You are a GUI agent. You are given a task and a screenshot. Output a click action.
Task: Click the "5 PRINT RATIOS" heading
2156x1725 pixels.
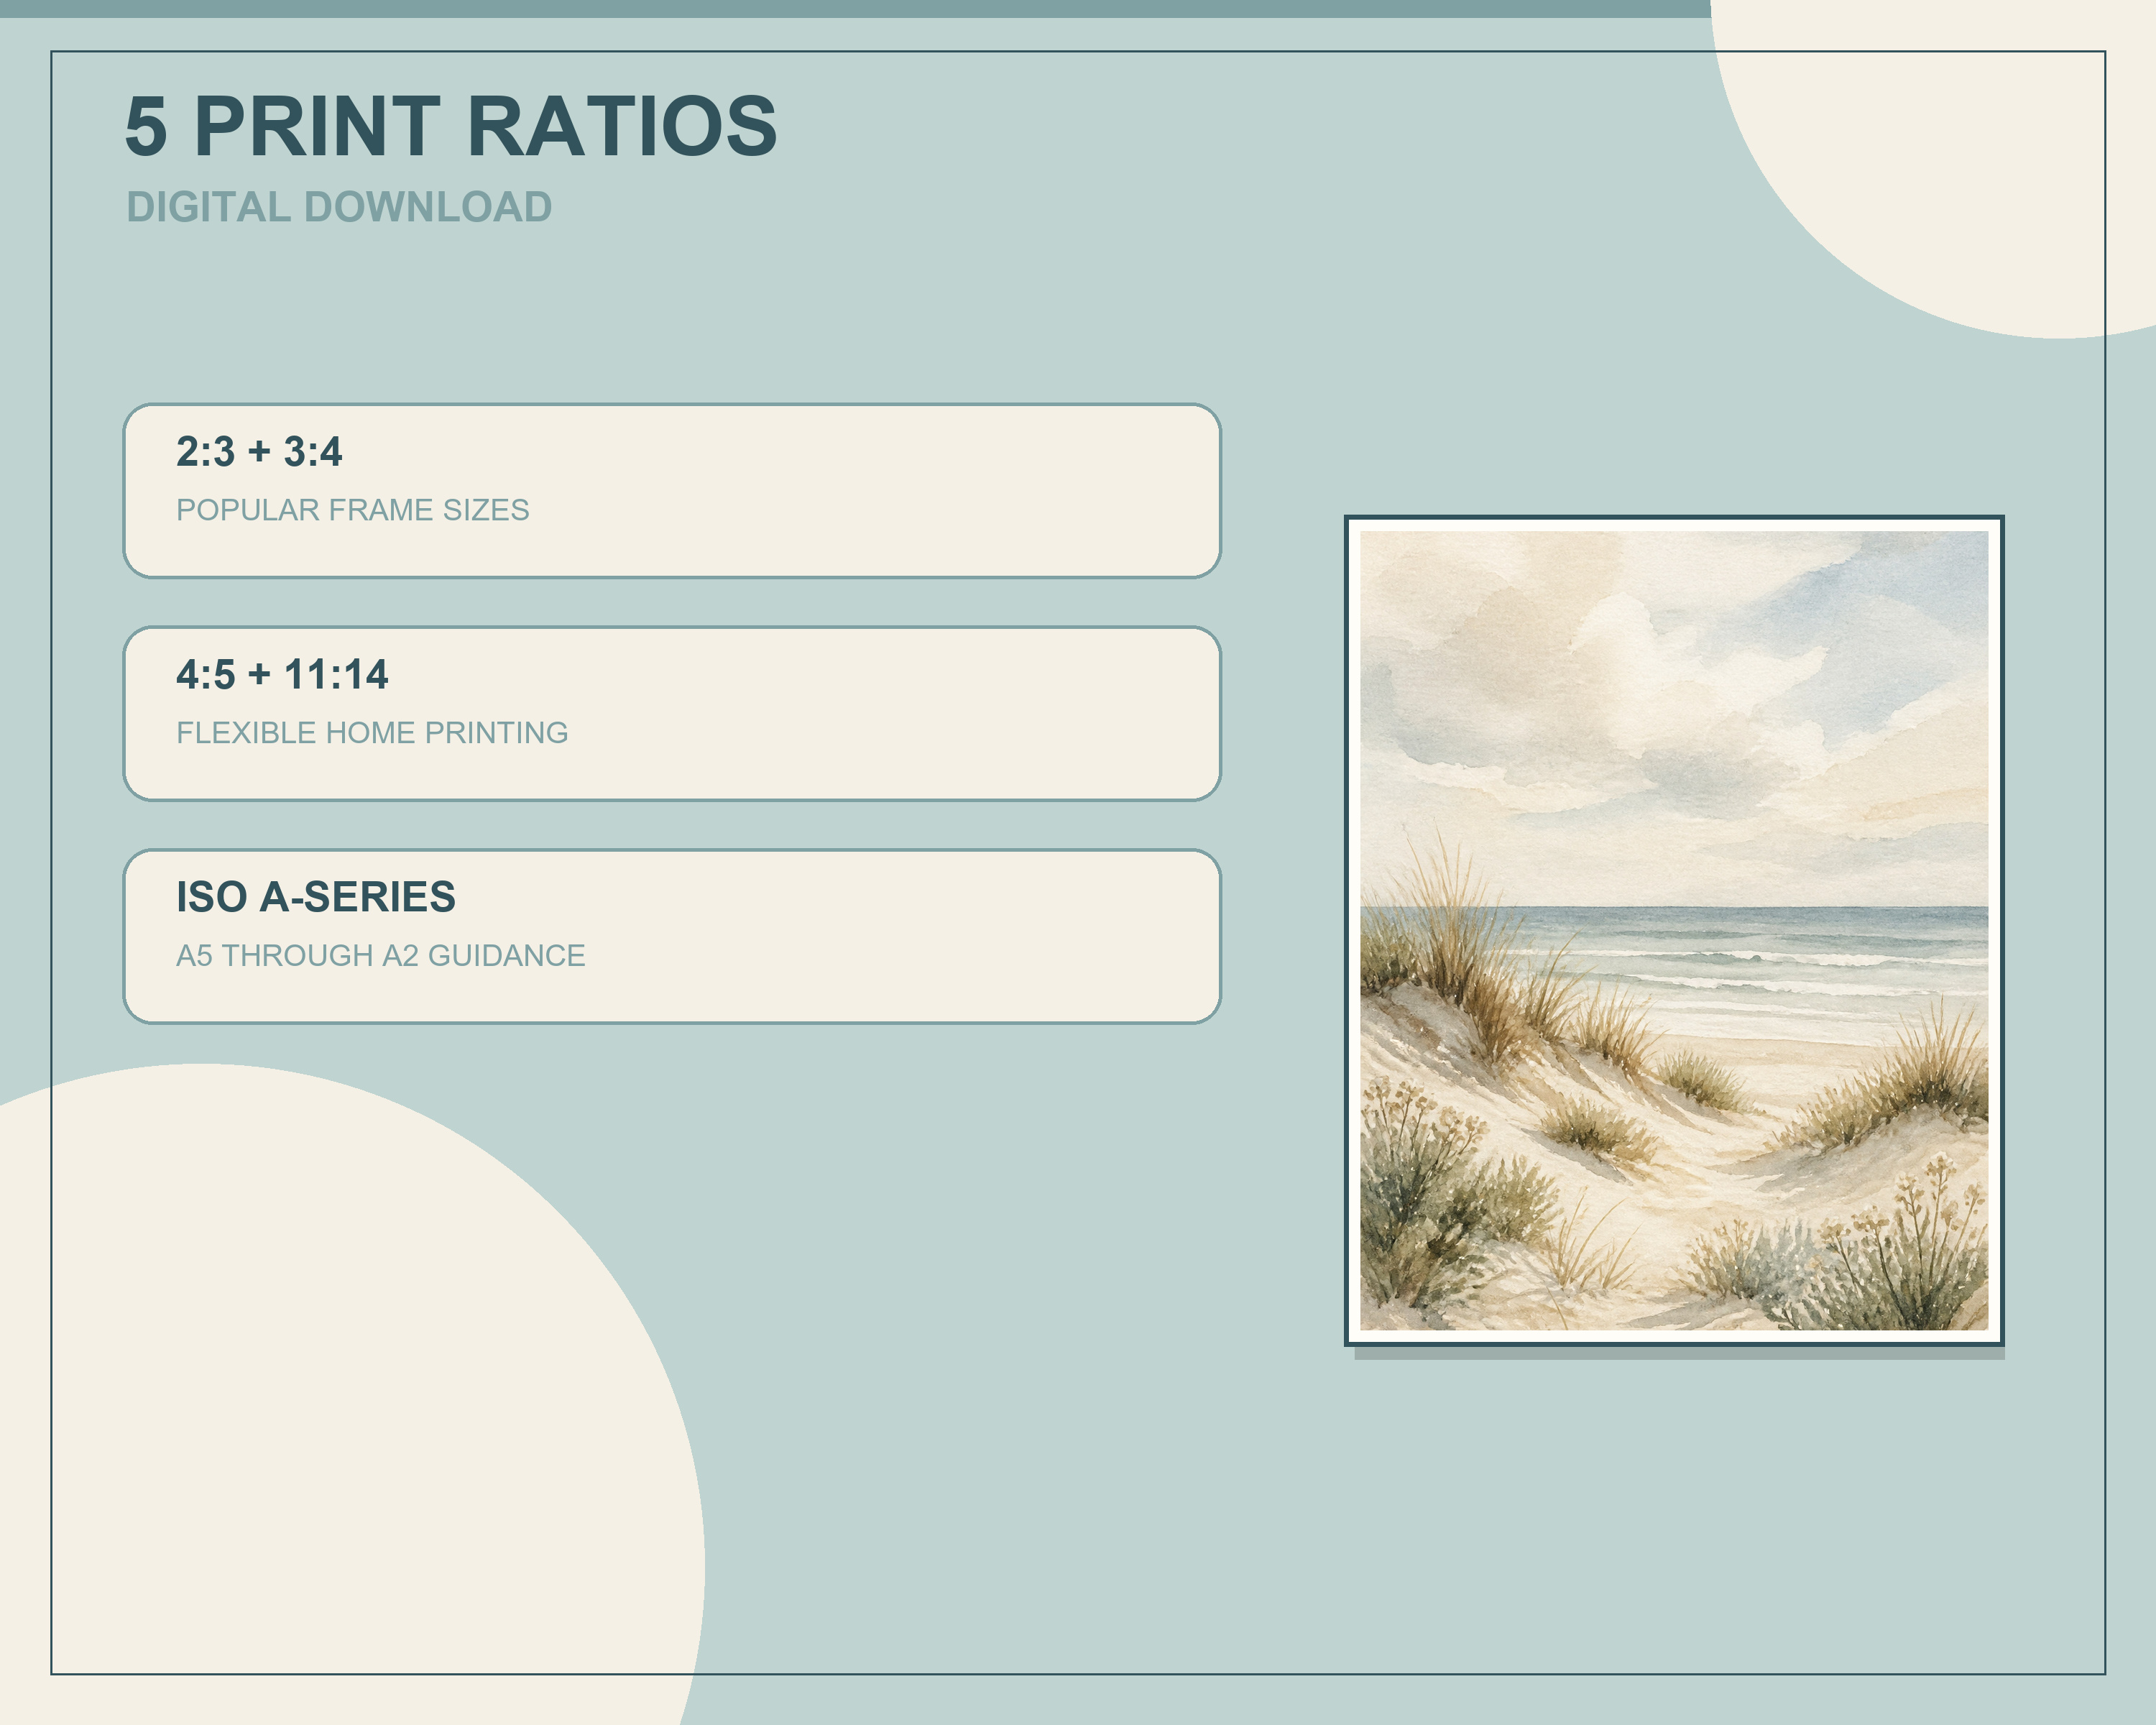pos(451,126)
